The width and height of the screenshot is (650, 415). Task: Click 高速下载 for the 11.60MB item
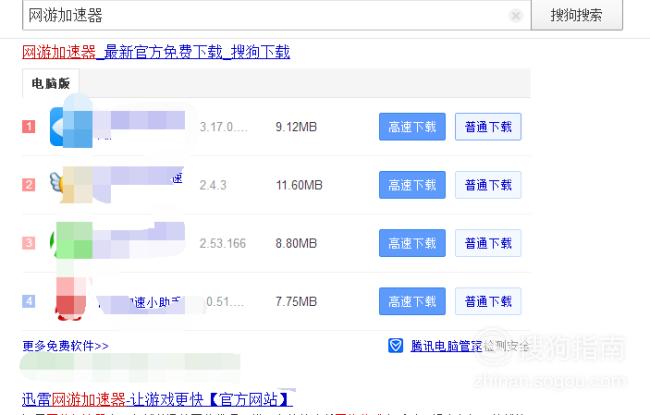pyautogui.click(x=412, y=185)
